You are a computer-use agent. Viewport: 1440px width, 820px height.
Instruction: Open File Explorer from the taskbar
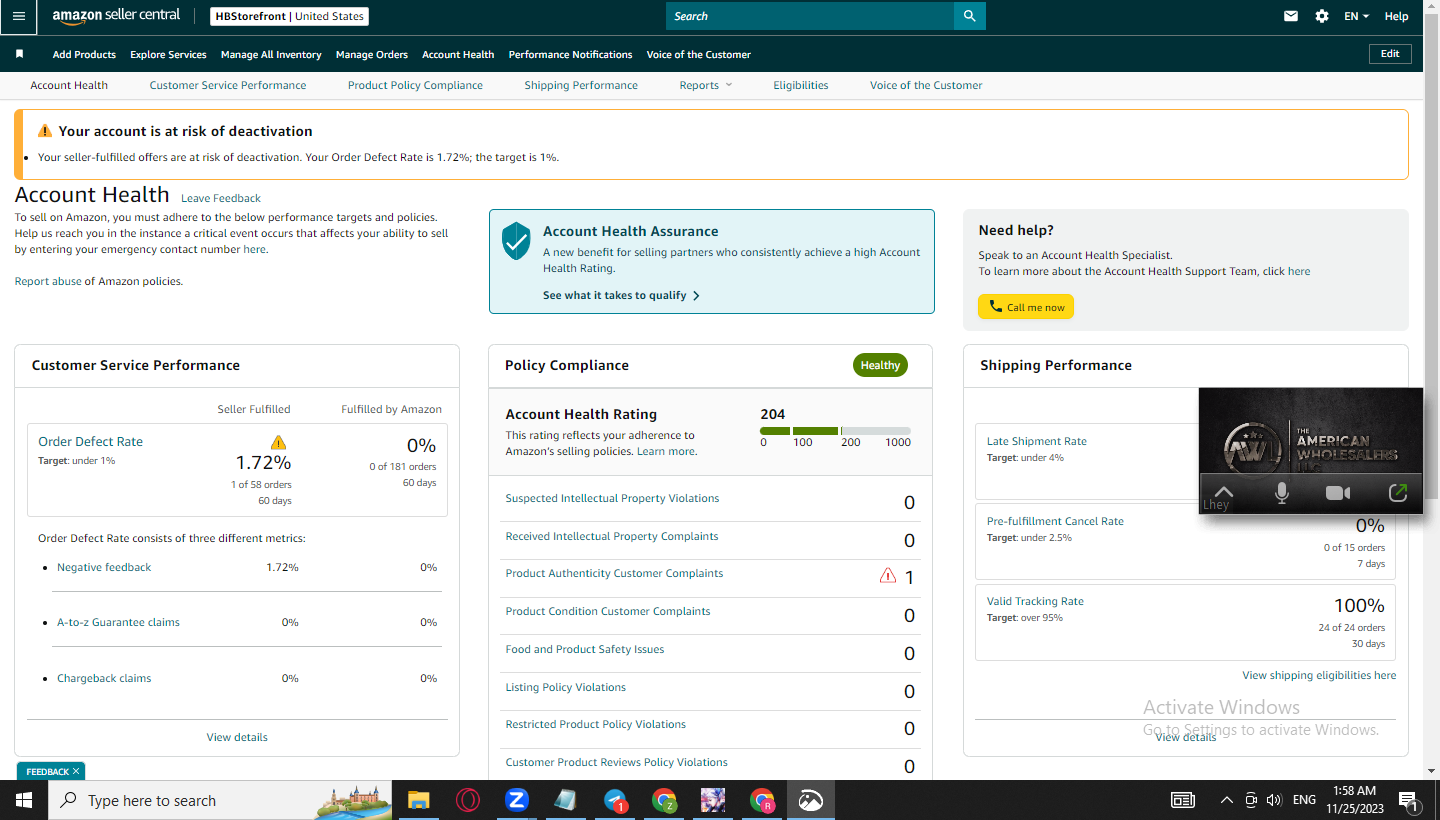click(x=418, y=800)
